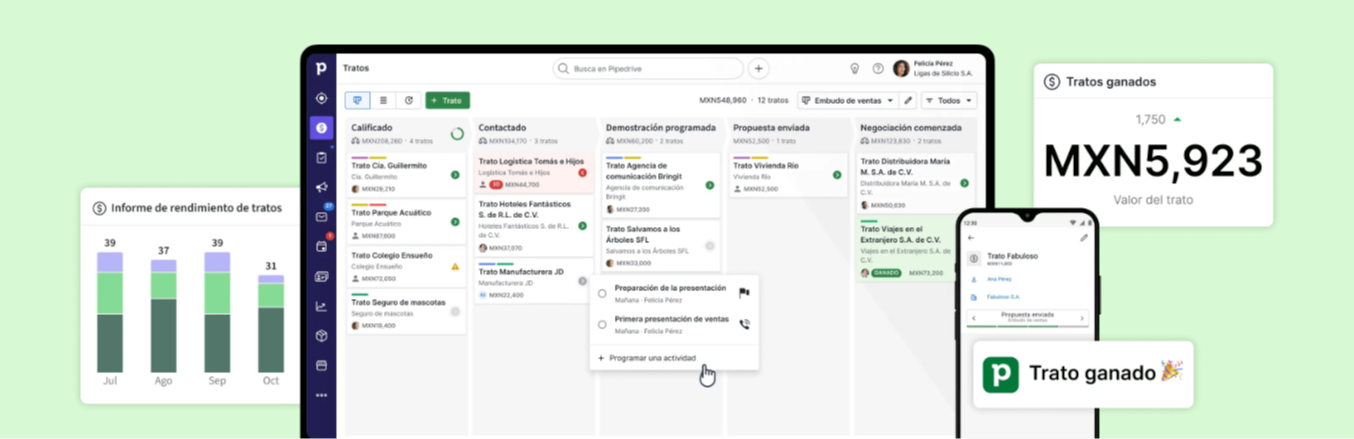Screen dimensions: 1354x439
Task: Open the Products cube icon in sidebar
Action: coord(321,336)
